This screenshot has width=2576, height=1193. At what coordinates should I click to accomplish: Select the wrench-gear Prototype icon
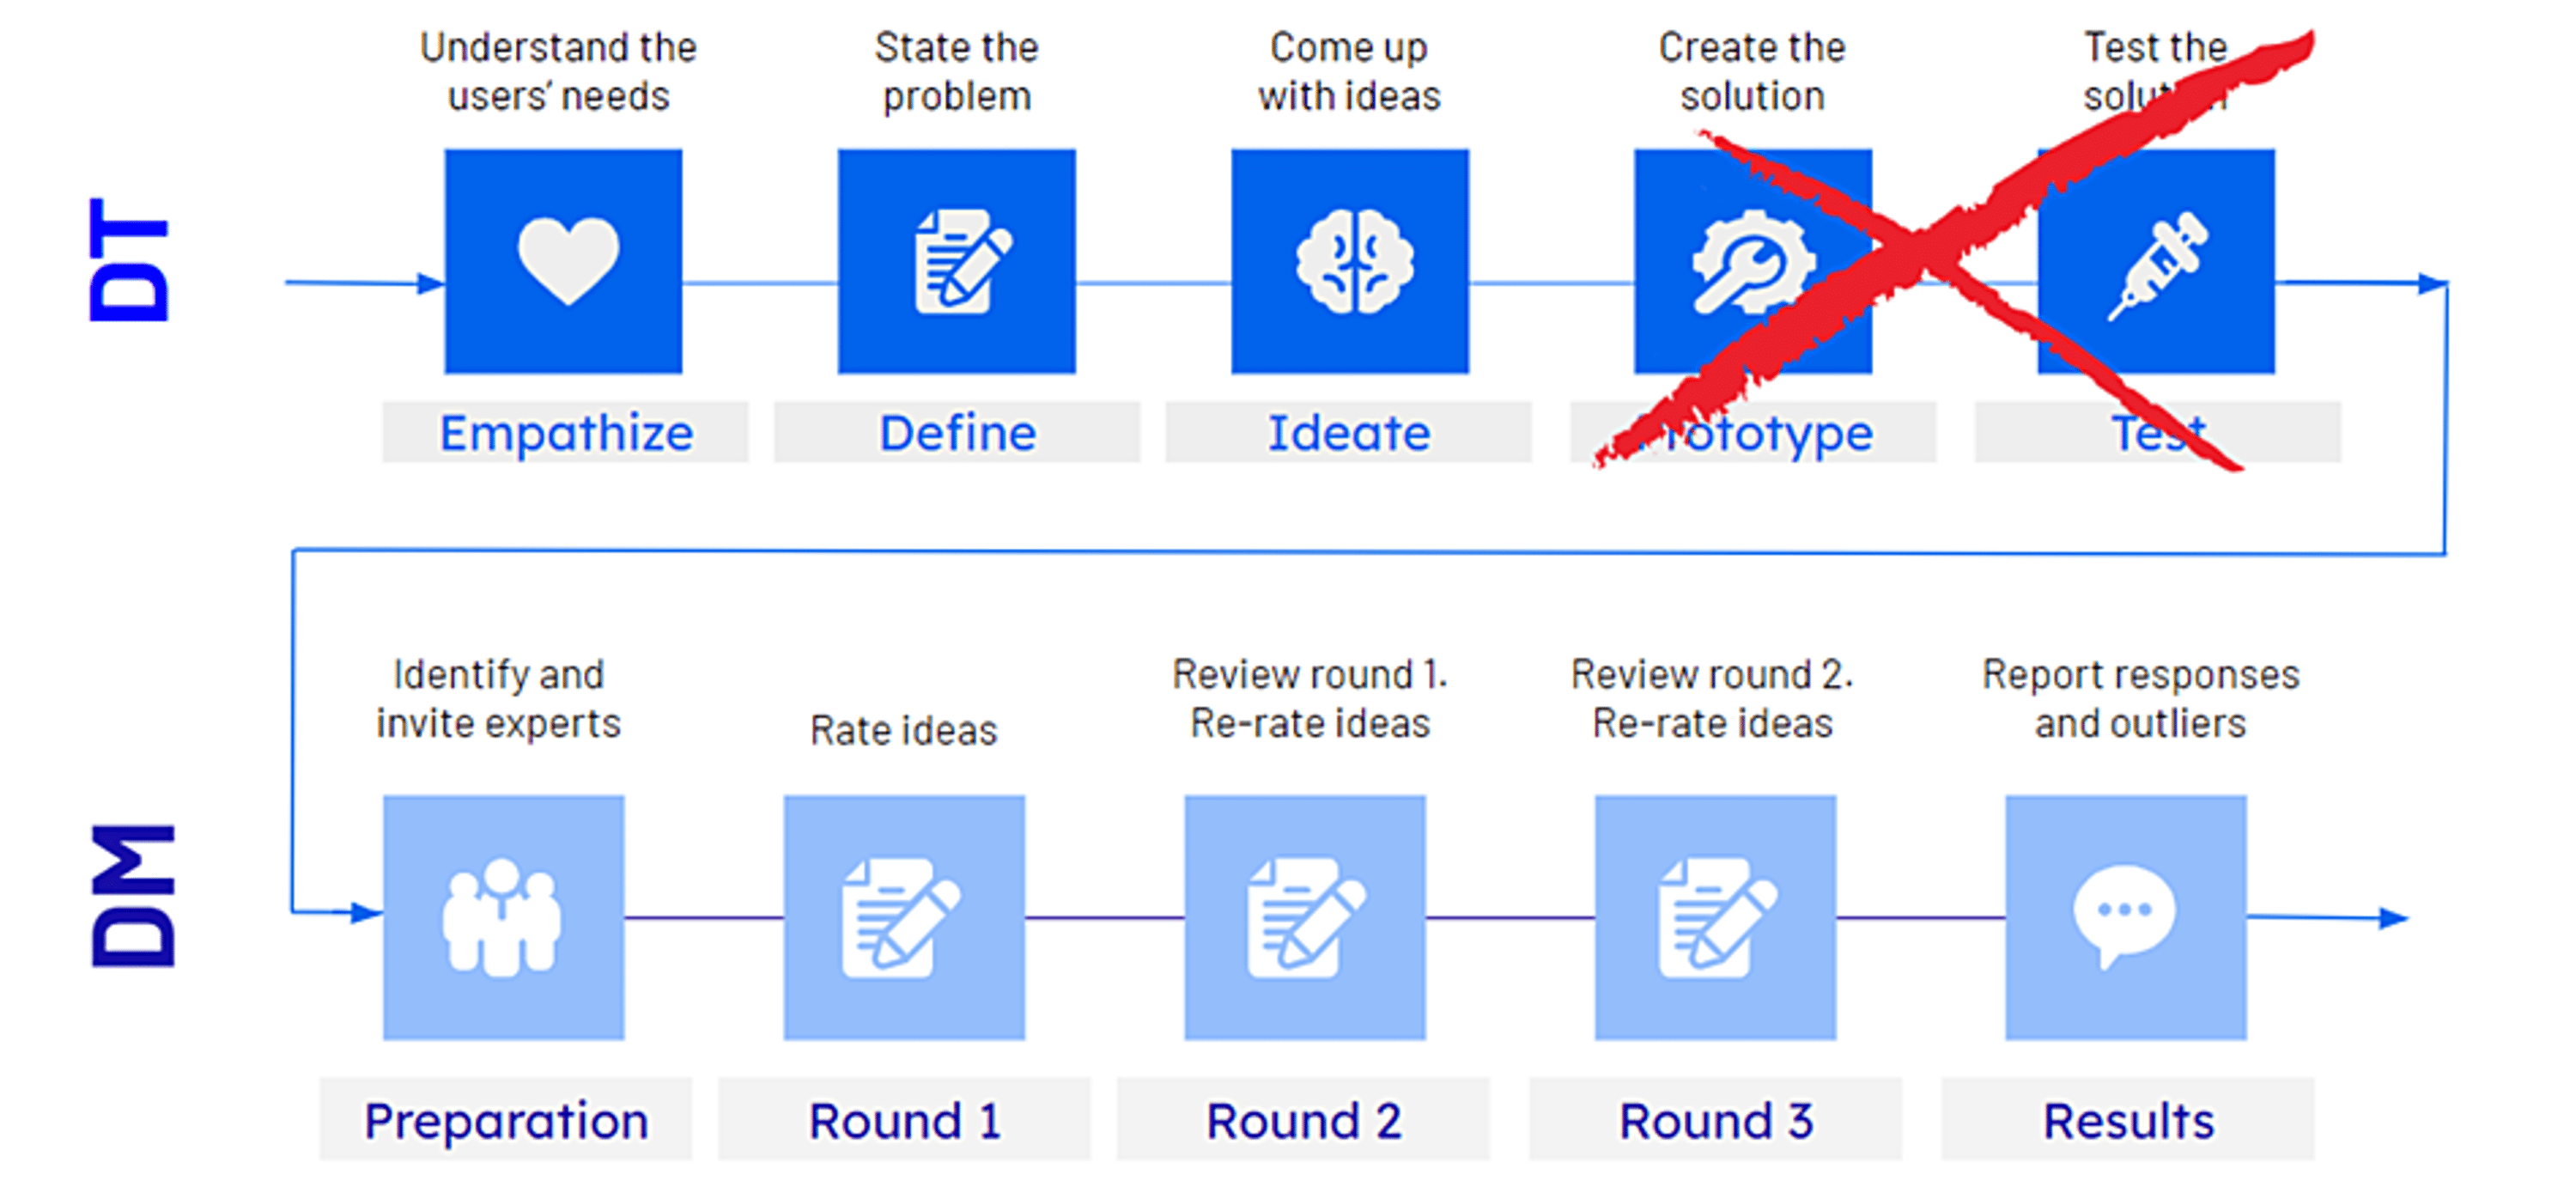point(1753,262)
